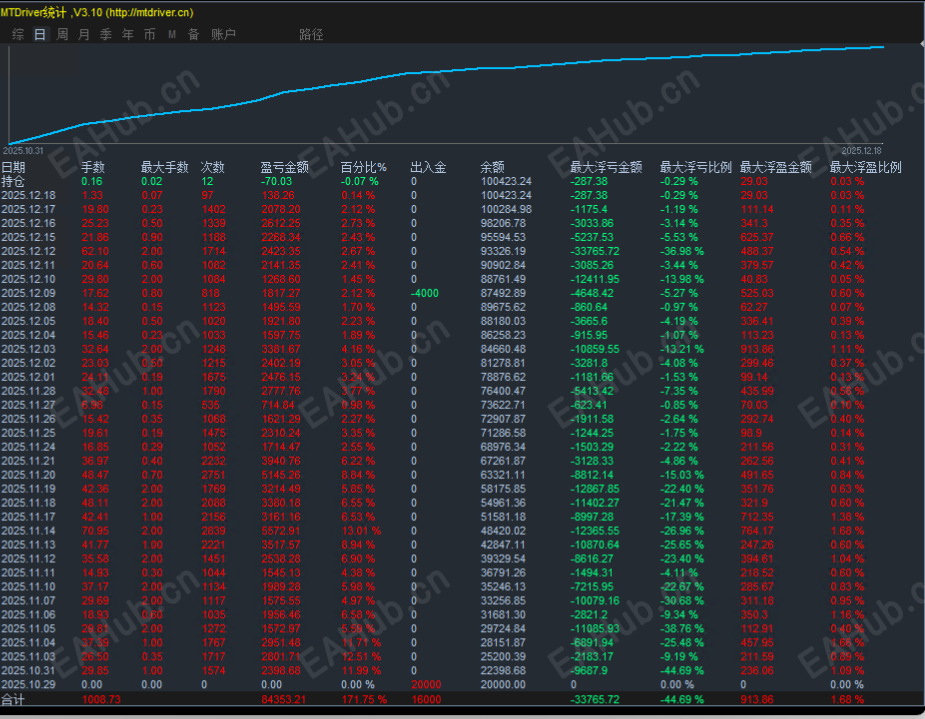Select the 2025.12.12 date cell
The width and height of the screenshot is (925, 719).
tap(28, 251)
